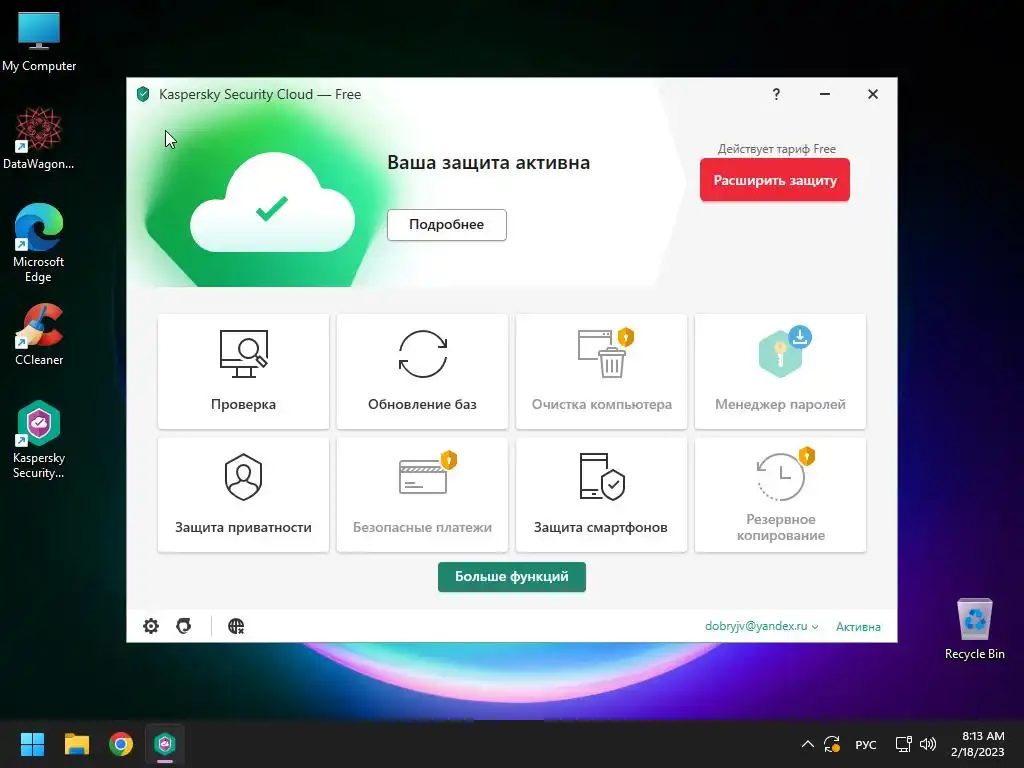
Task: Open File Explorer from taskbar
Action: 76,744
